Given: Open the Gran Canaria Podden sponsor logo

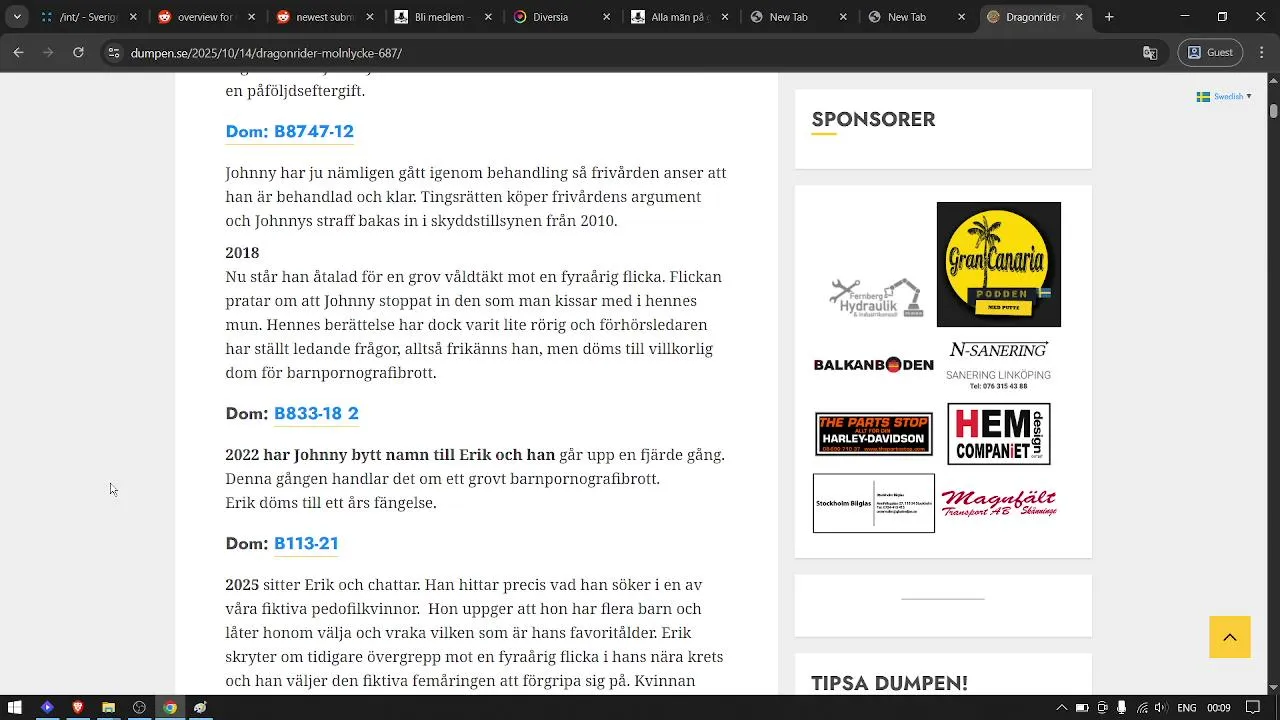Looking at the screenshot, I should click(x=998, y=264).
